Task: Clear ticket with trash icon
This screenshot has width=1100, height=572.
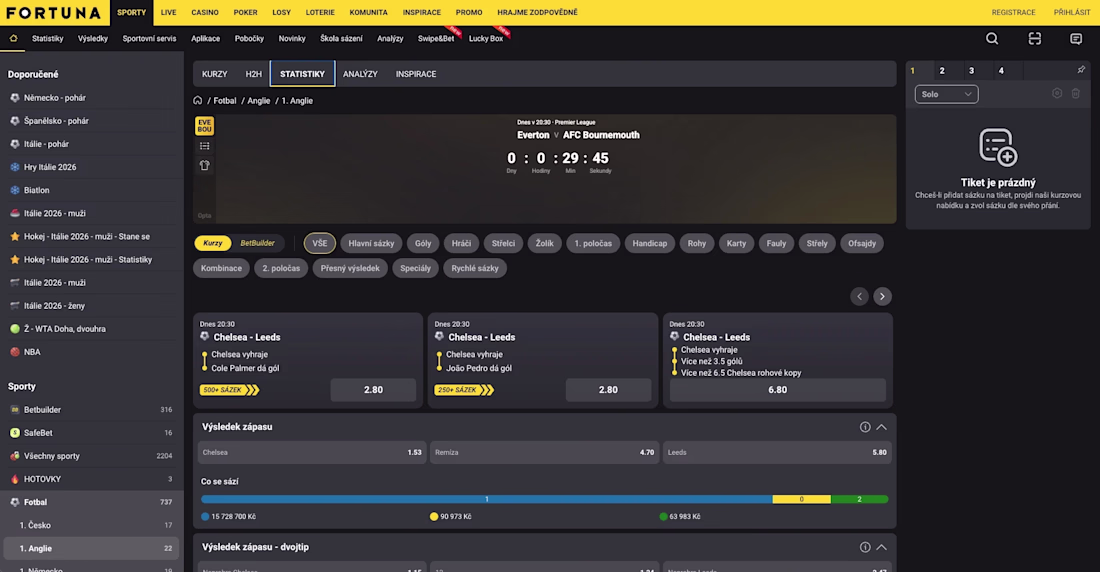Action: (1075, 93)
